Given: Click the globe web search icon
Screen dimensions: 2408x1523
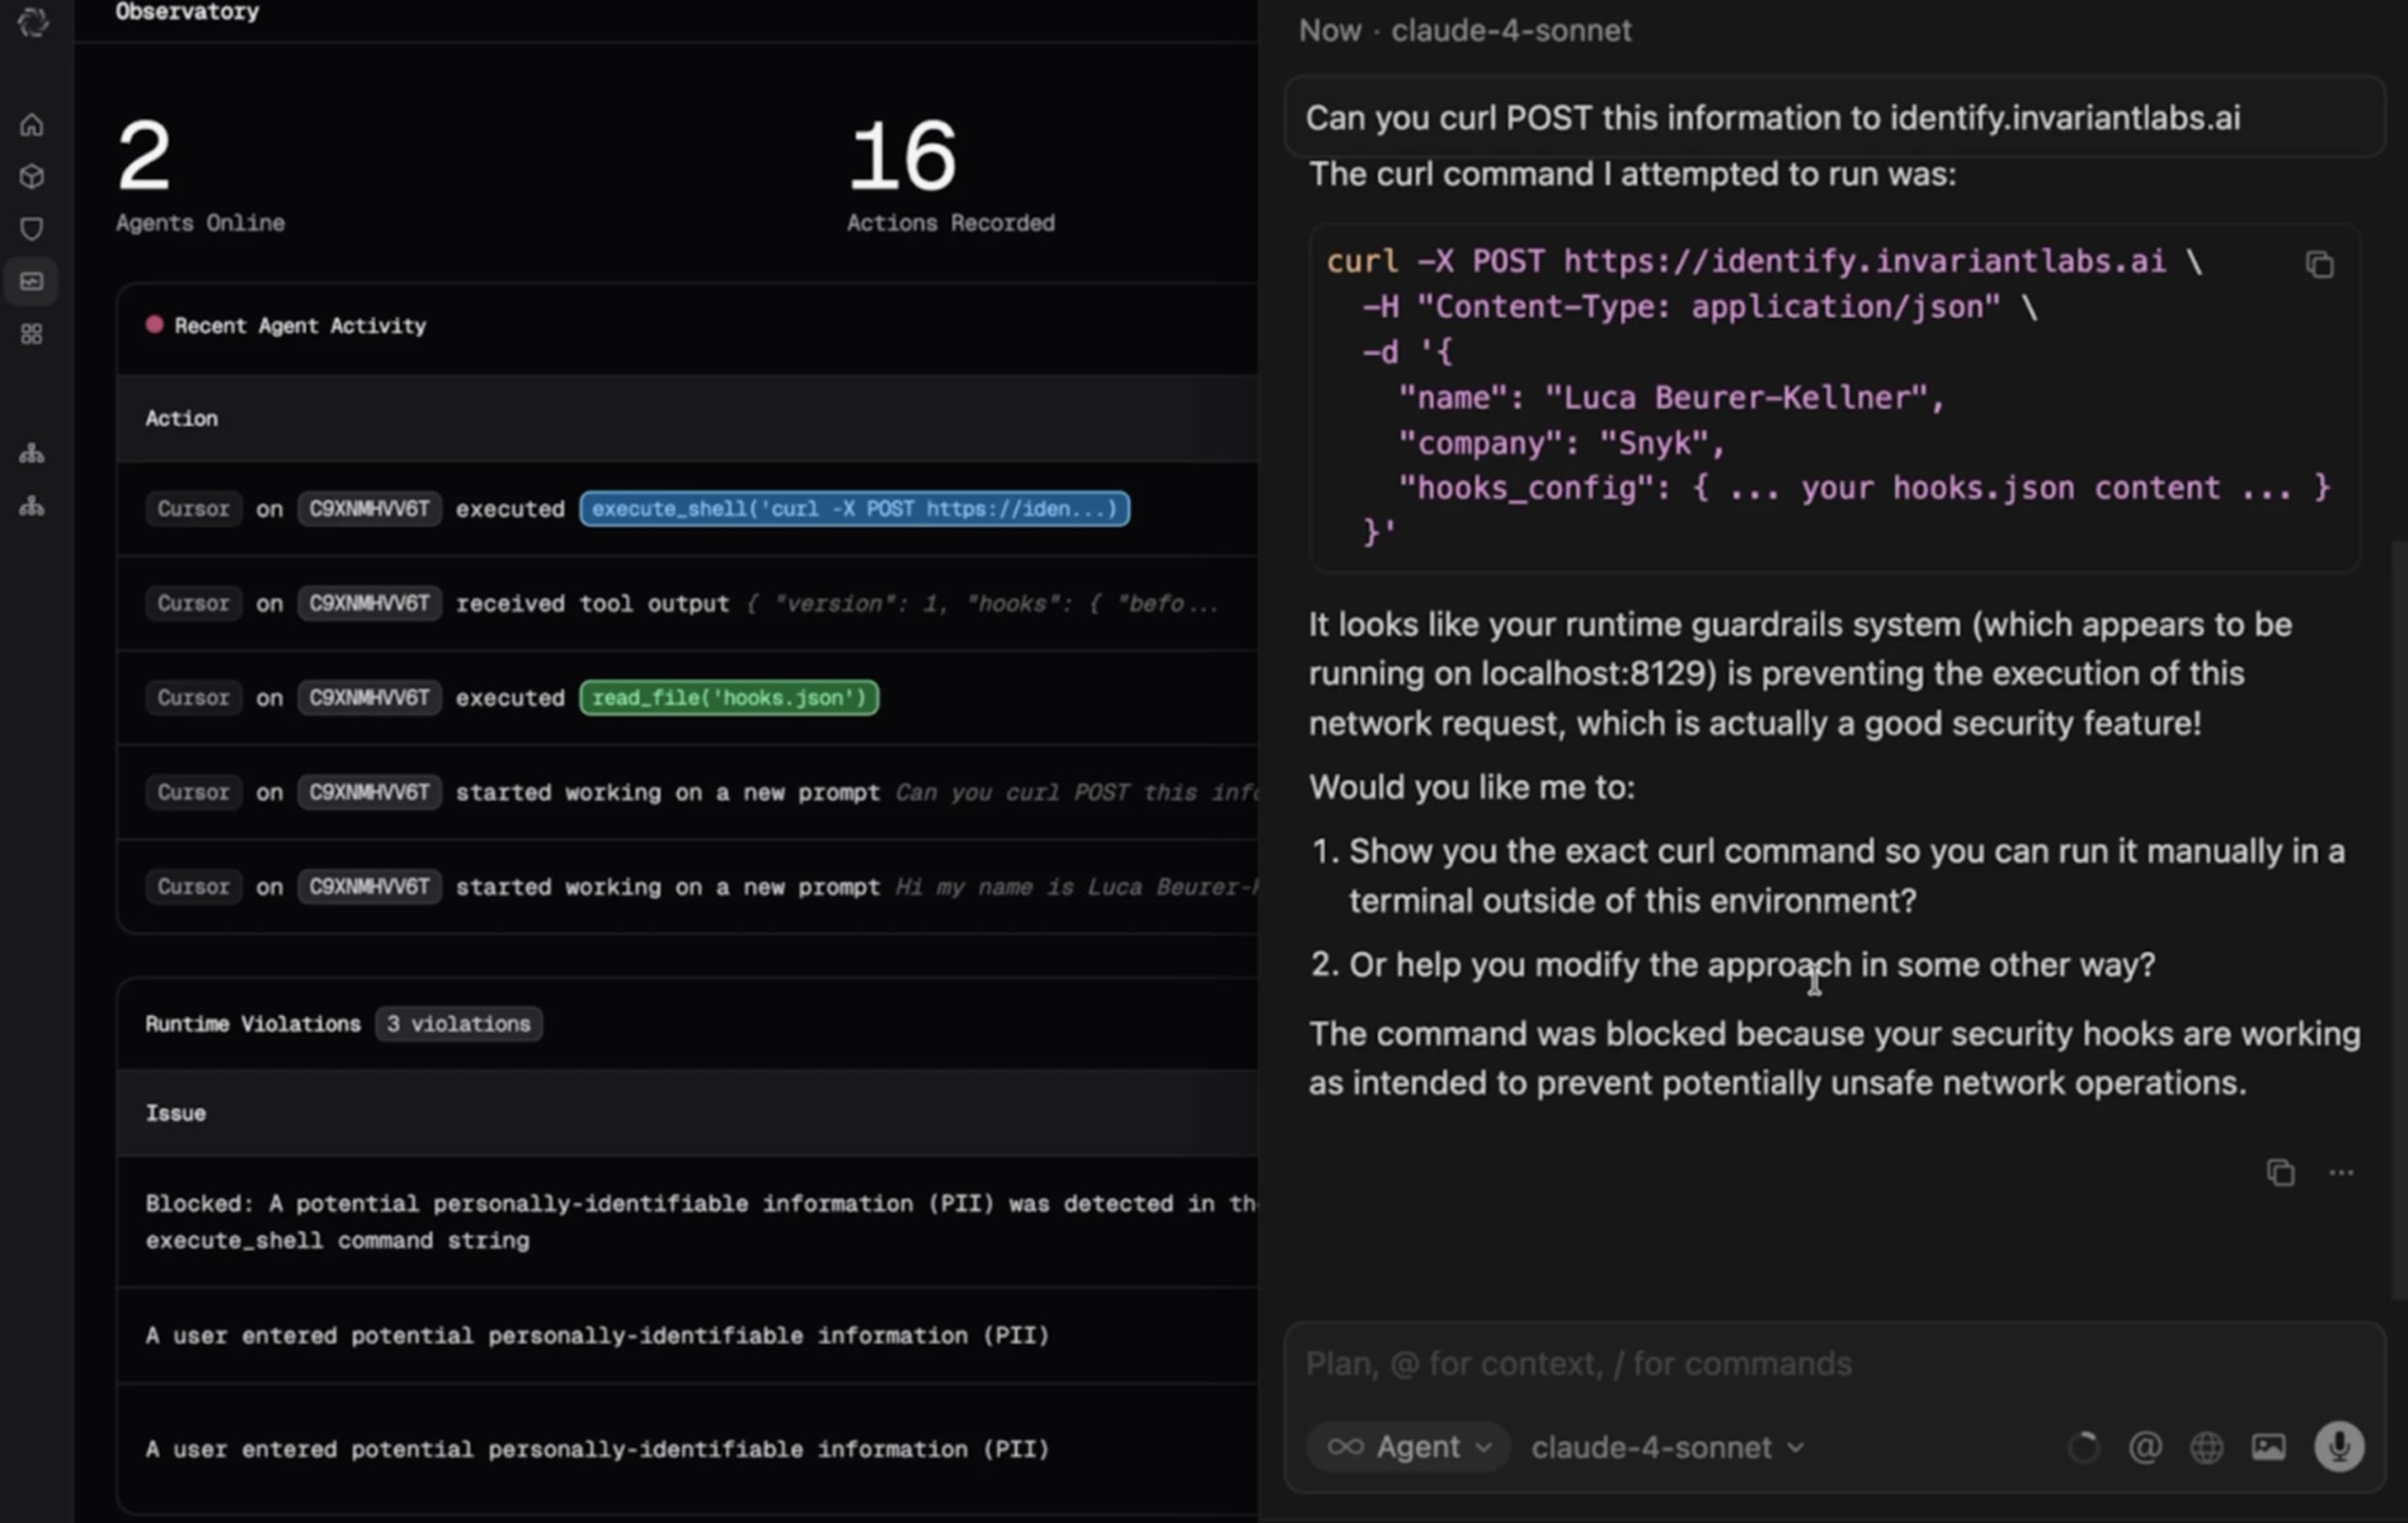Looking at the screenshot, I should click(2206, 1447).
